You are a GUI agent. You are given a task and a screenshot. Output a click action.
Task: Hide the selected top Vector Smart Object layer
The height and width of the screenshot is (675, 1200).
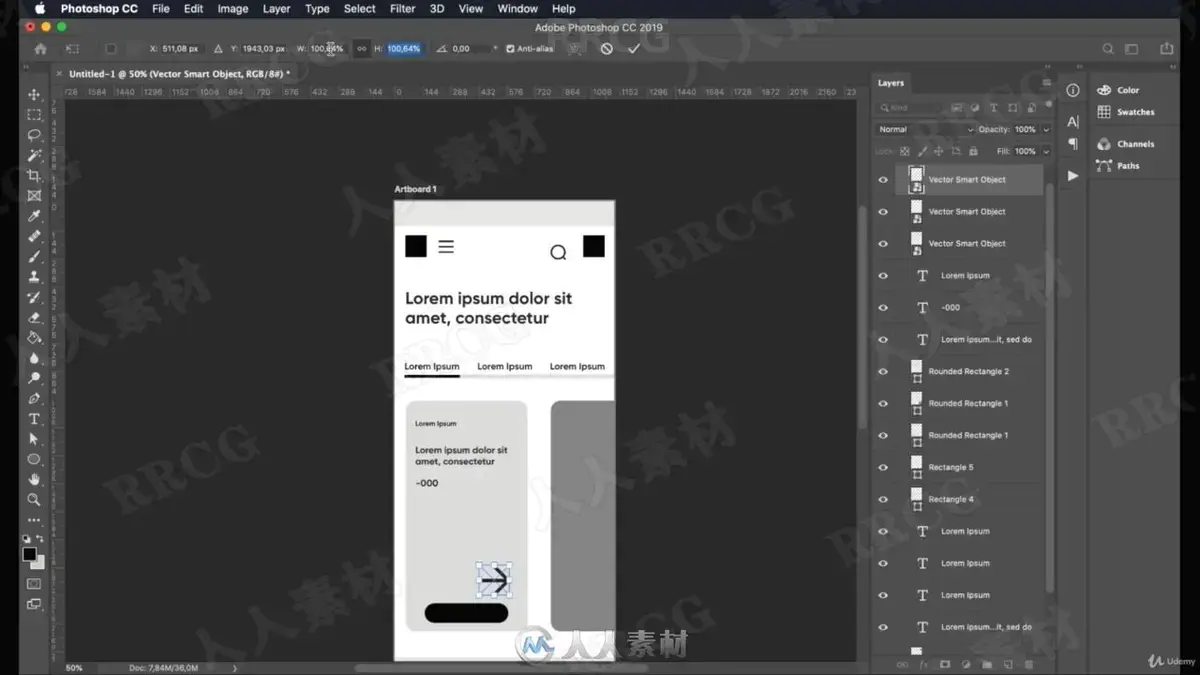pos(883,180)
